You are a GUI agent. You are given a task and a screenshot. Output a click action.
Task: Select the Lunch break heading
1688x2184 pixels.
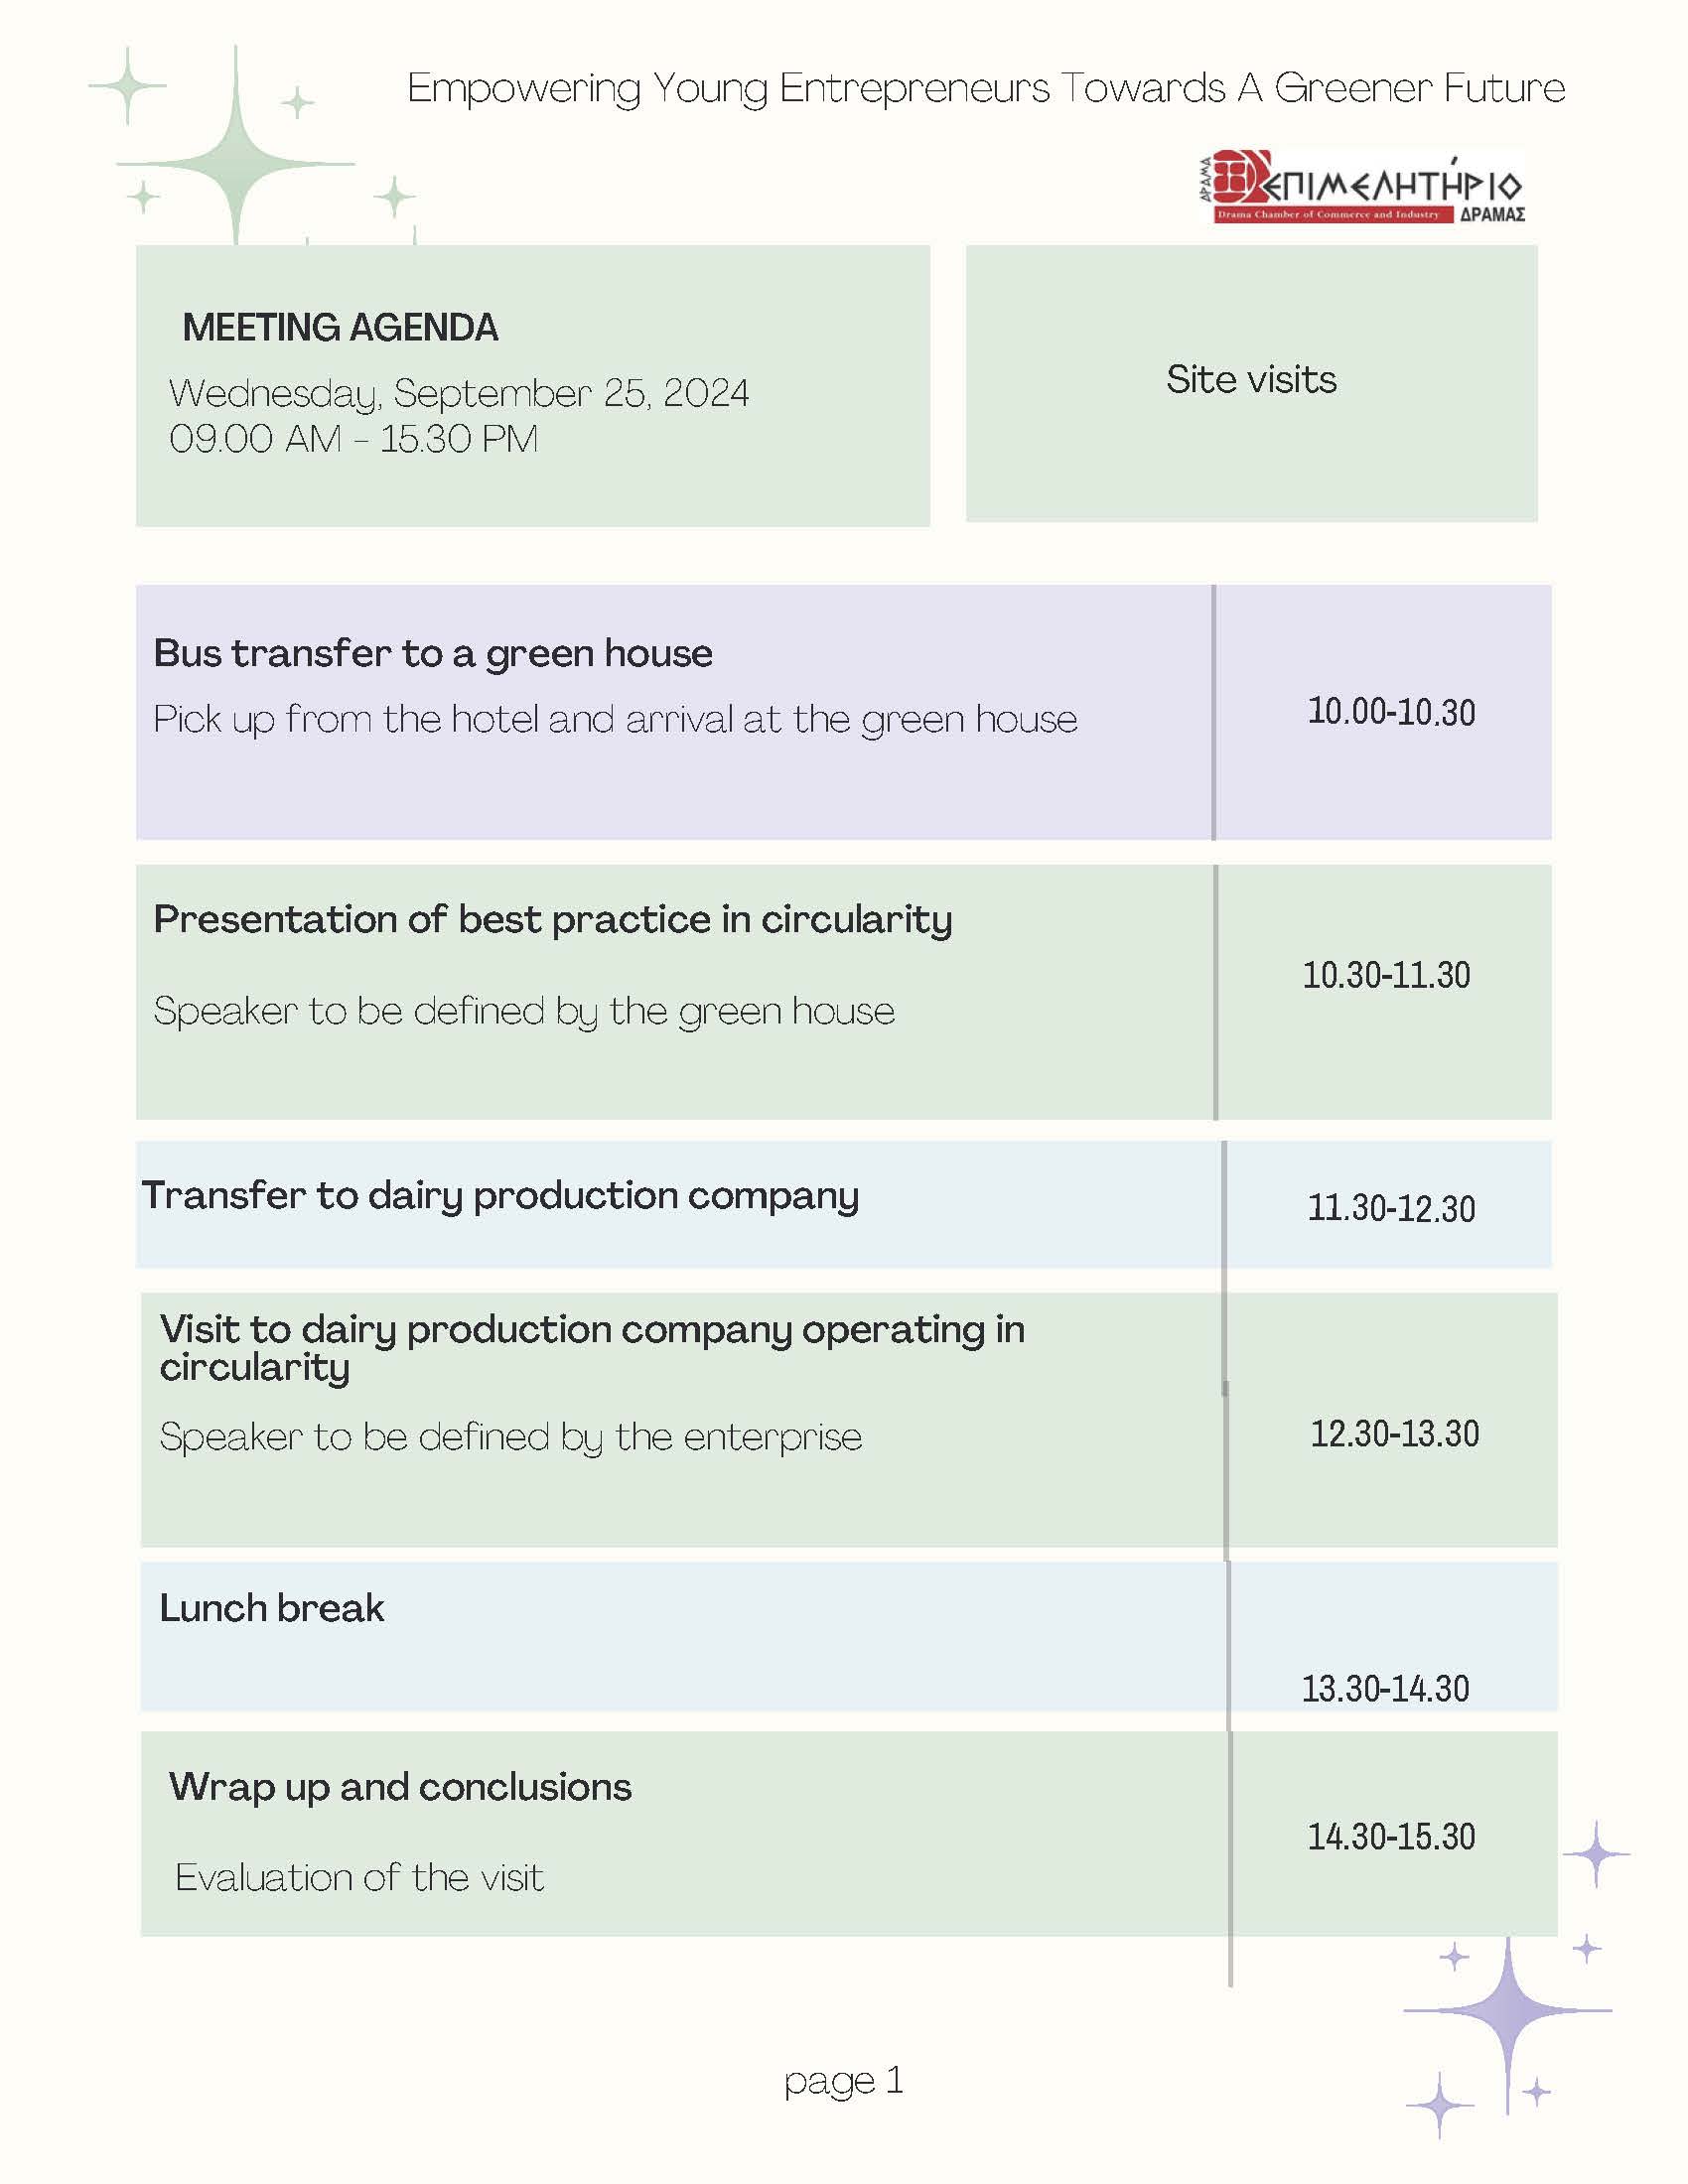click(x=271, y=1609)
